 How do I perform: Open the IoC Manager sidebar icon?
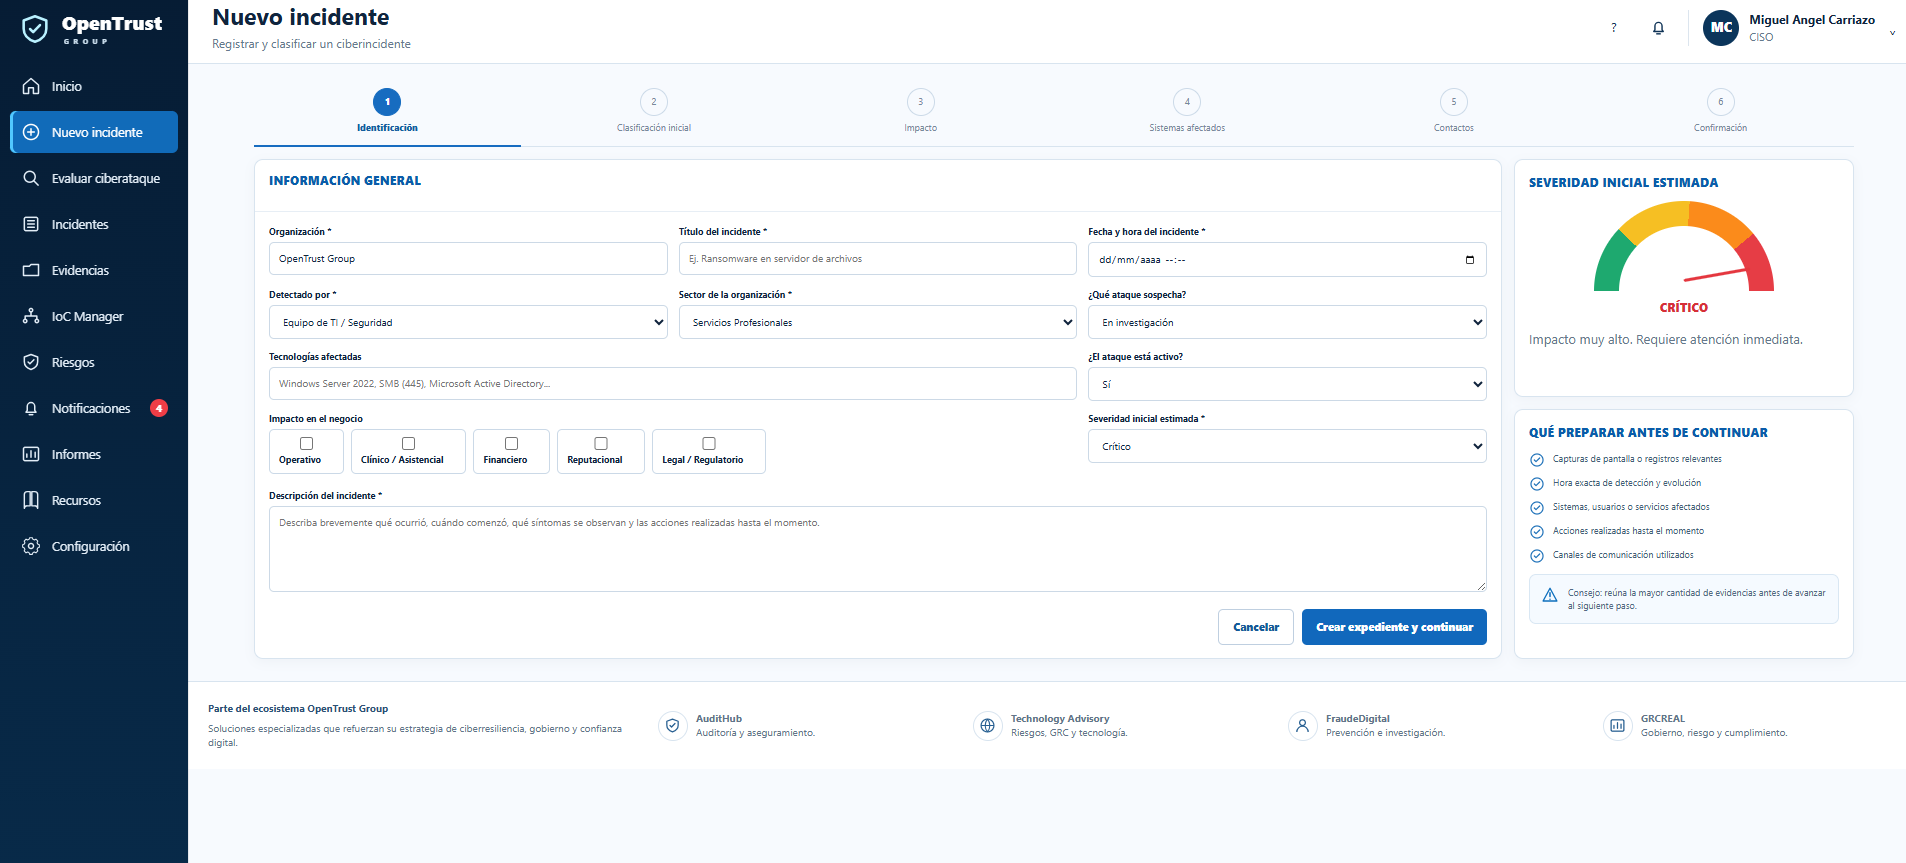click(31, 316)
